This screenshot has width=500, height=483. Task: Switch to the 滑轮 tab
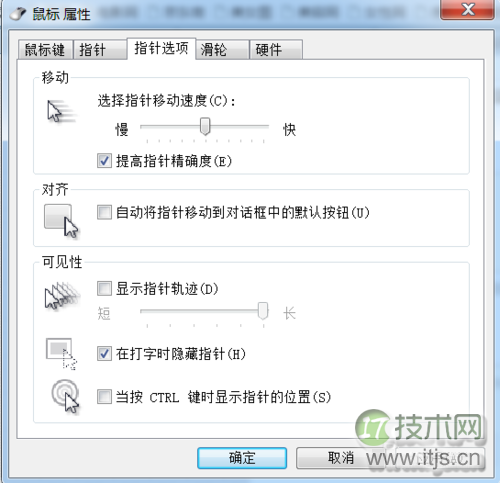click(222, 50)
